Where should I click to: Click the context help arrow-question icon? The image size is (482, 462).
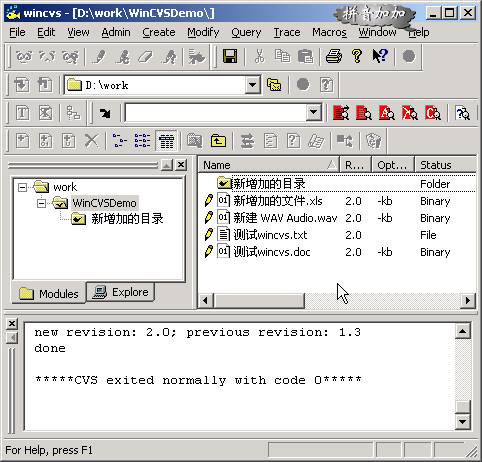(380, 56)
